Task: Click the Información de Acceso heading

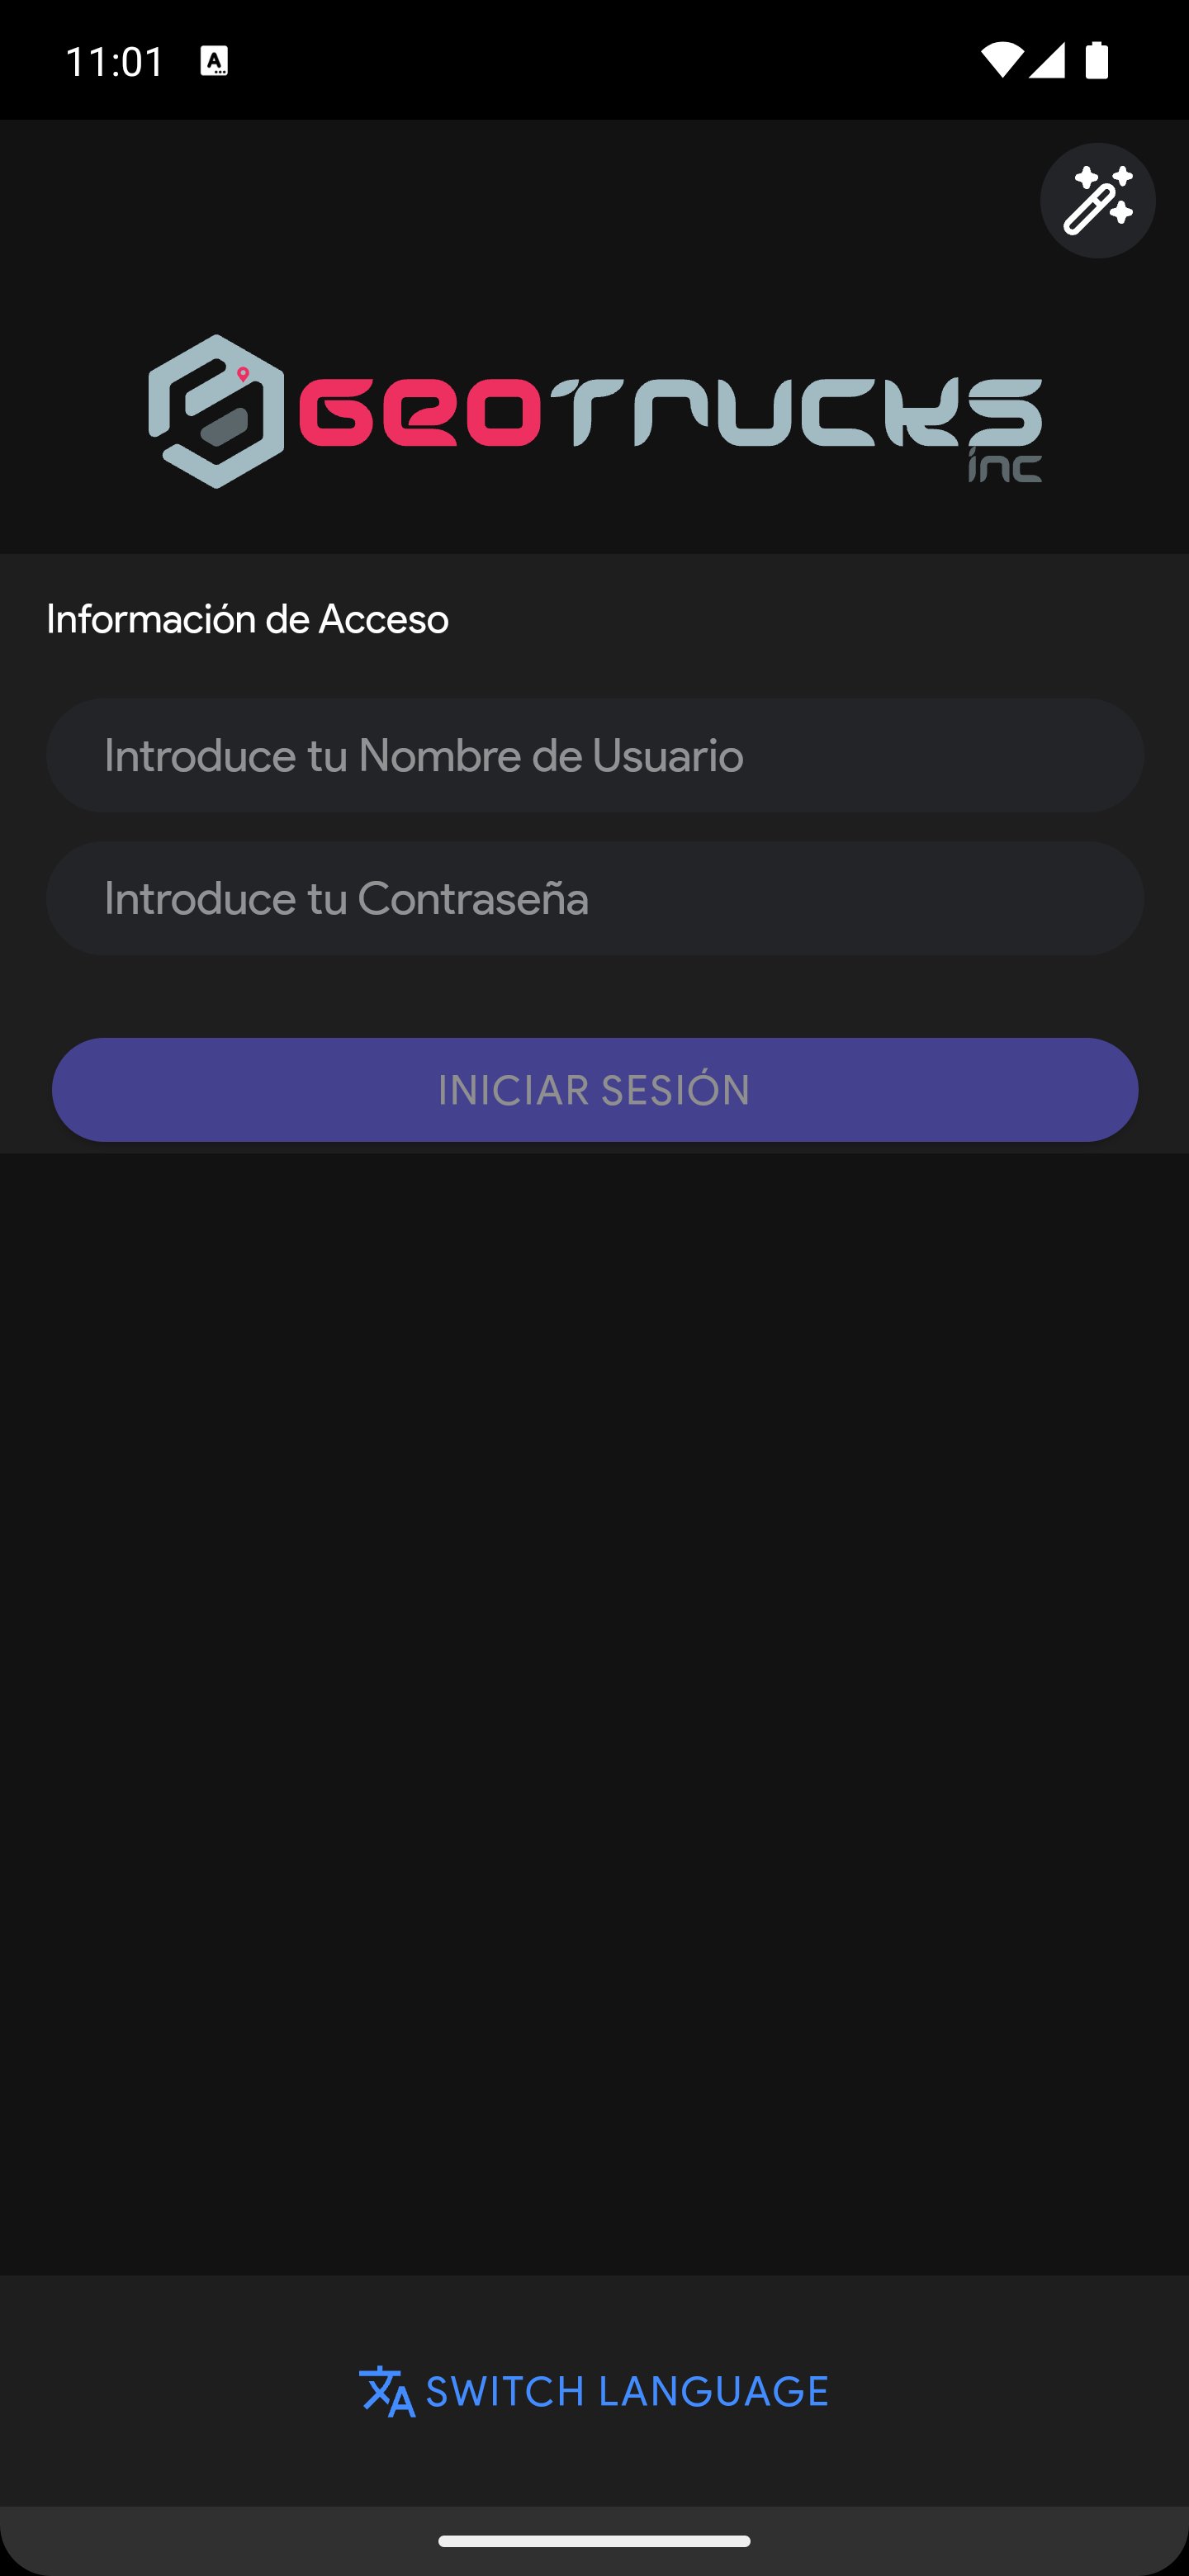Action: 247,620
